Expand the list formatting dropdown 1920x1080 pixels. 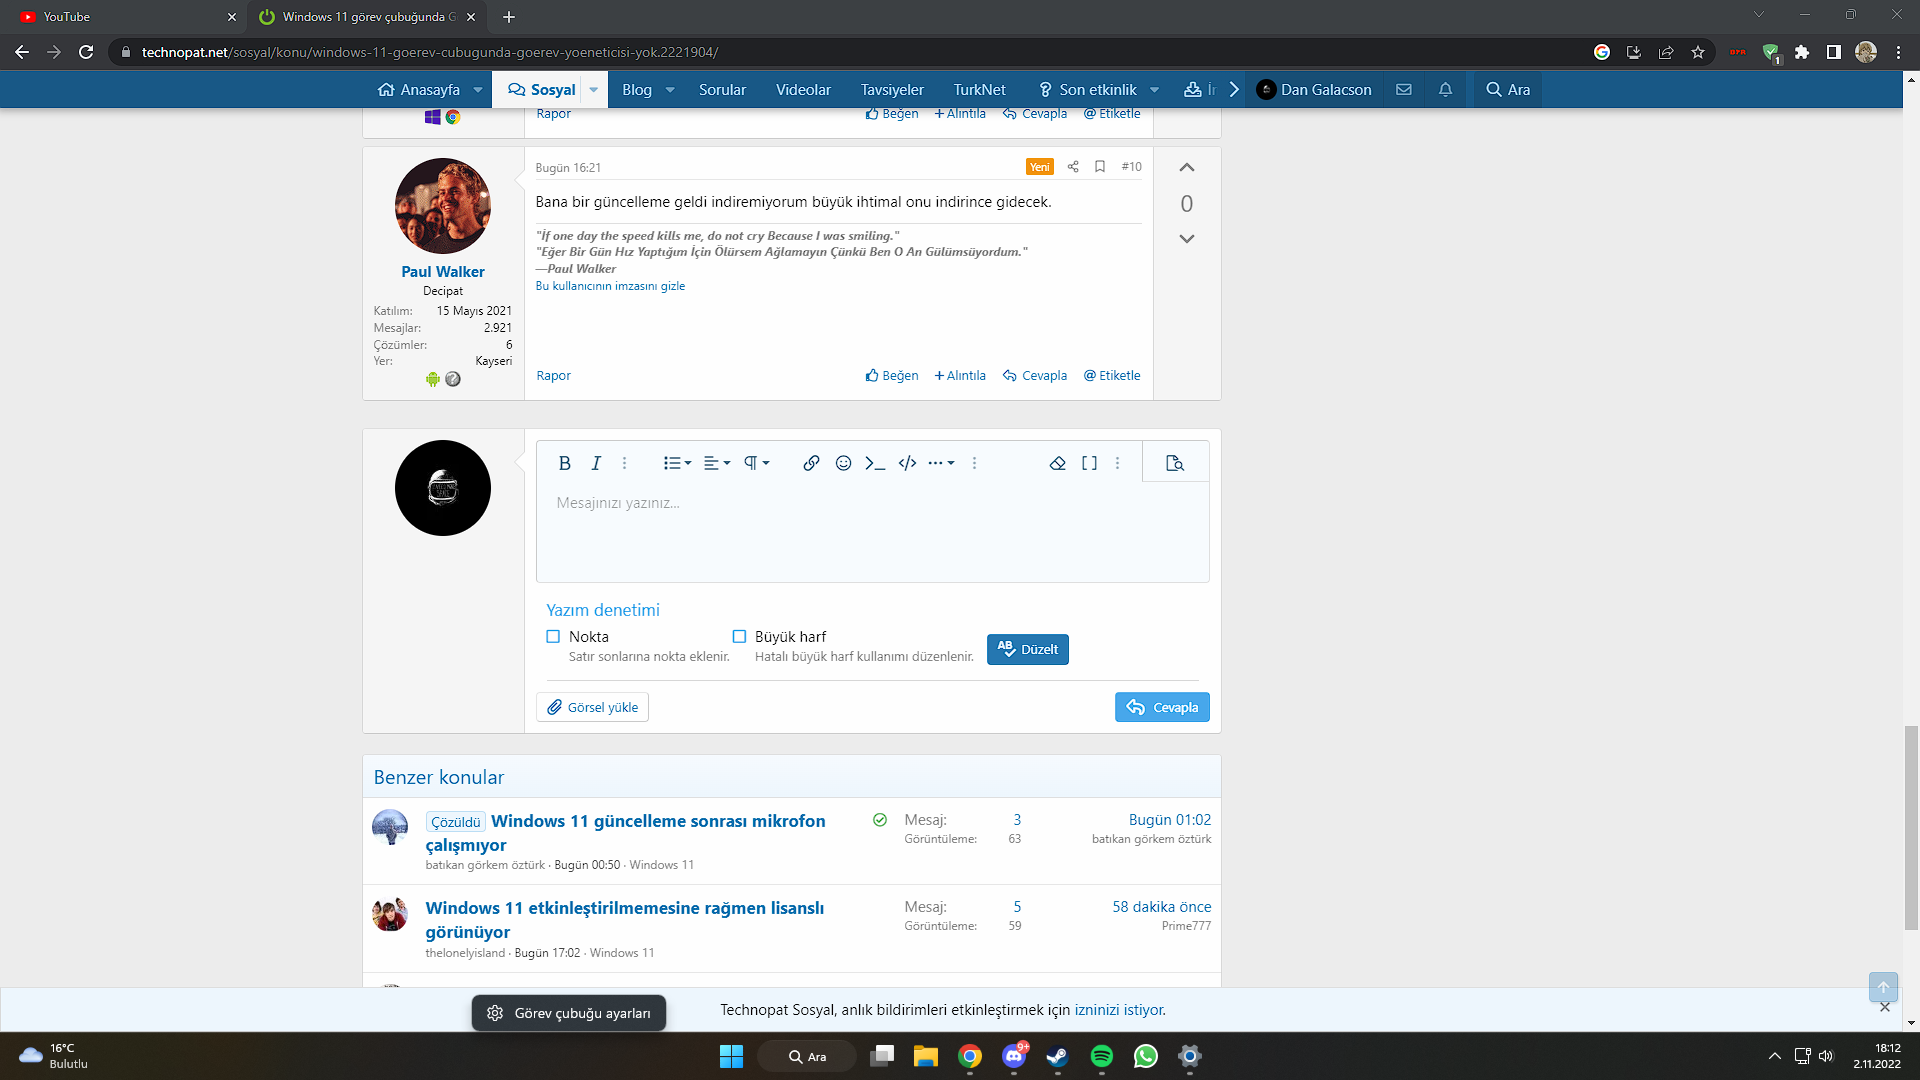(677, 463)
